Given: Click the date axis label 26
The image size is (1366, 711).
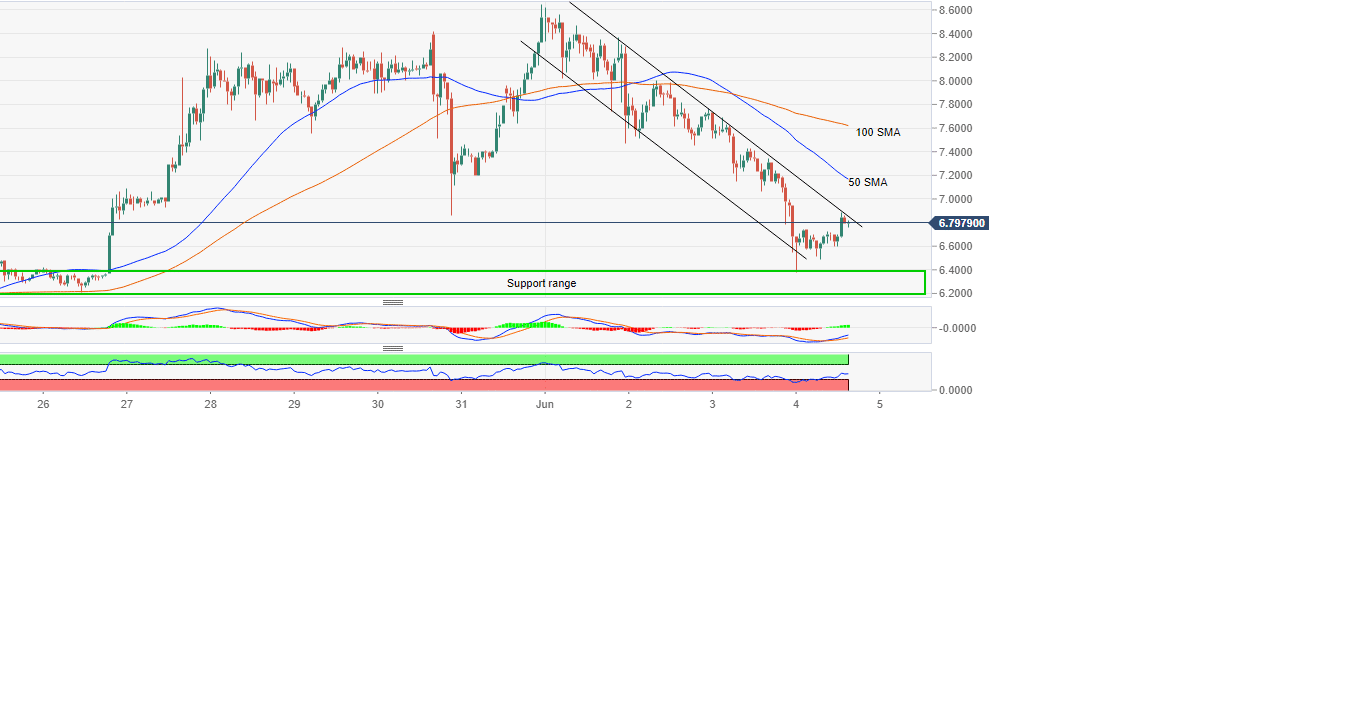Looking at the screenshot, I should 43,405.
